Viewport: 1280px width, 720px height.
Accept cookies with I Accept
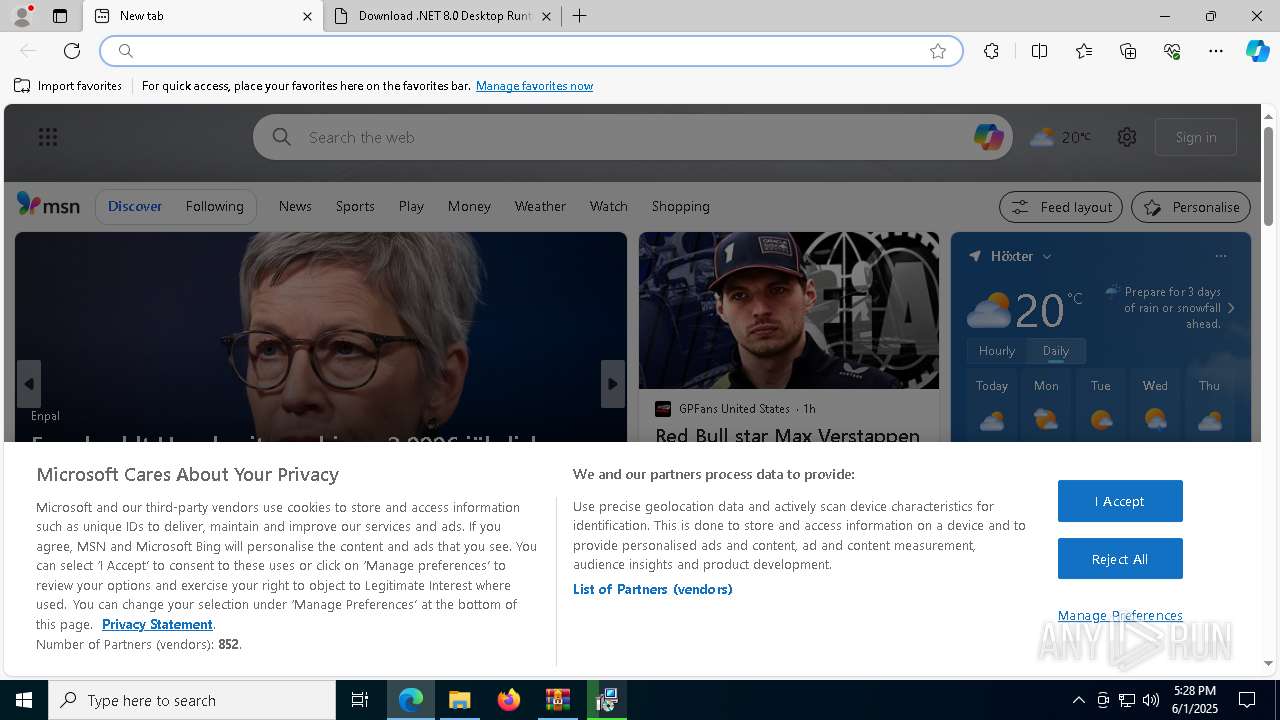coord(1120,501)
